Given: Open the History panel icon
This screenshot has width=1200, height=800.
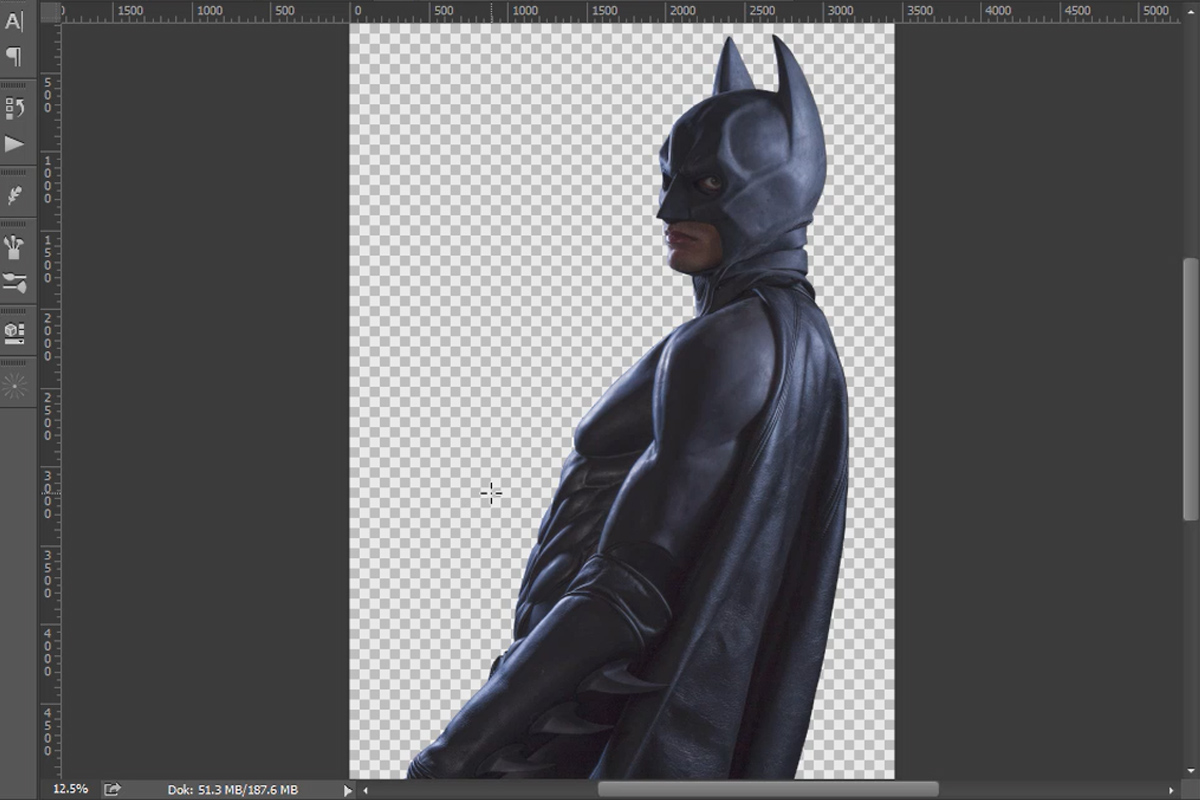Looking at the screenshot, I should (14, 109).
